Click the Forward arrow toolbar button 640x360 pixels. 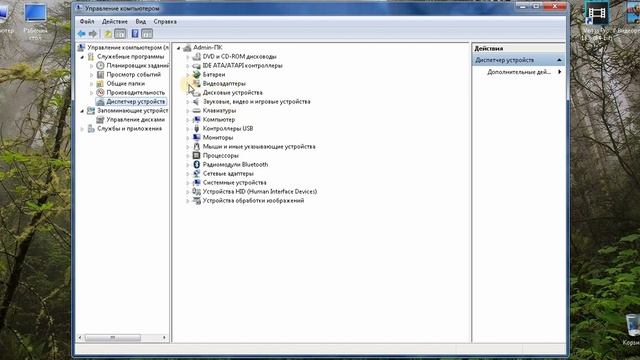(93, 34)
